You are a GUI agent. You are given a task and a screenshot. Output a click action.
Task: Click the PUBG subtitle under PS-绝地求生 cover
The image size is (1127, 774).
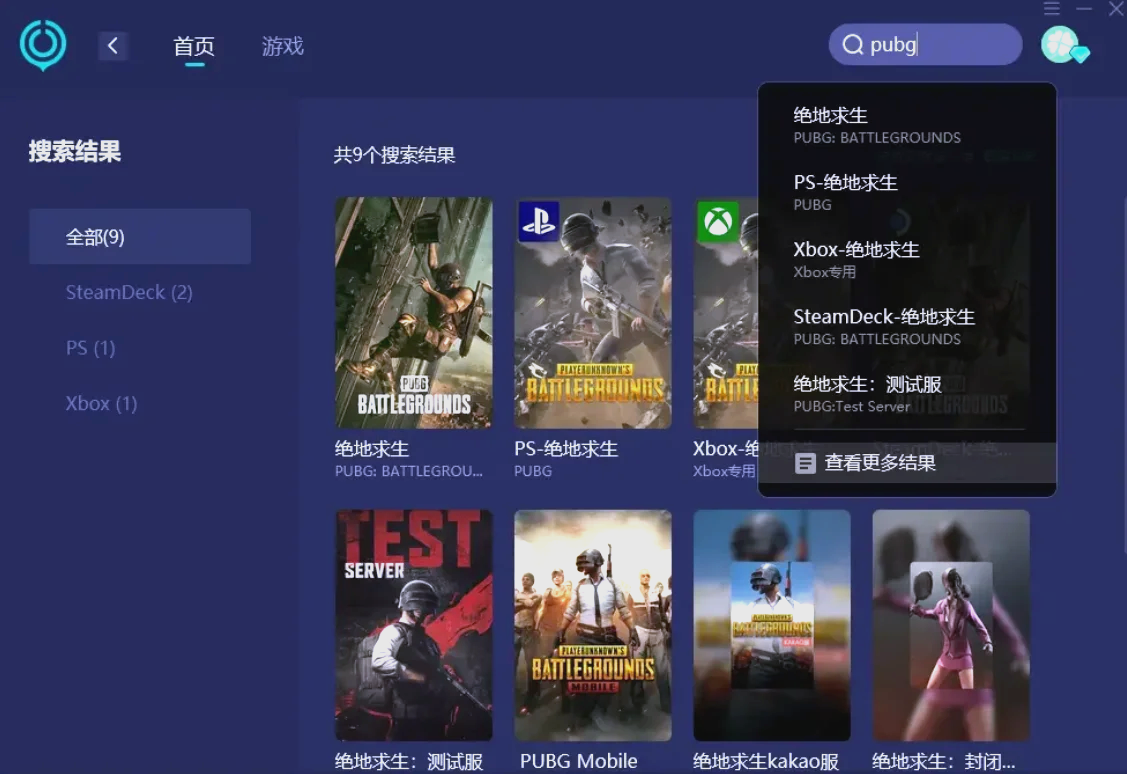click(x=533, y=471)
